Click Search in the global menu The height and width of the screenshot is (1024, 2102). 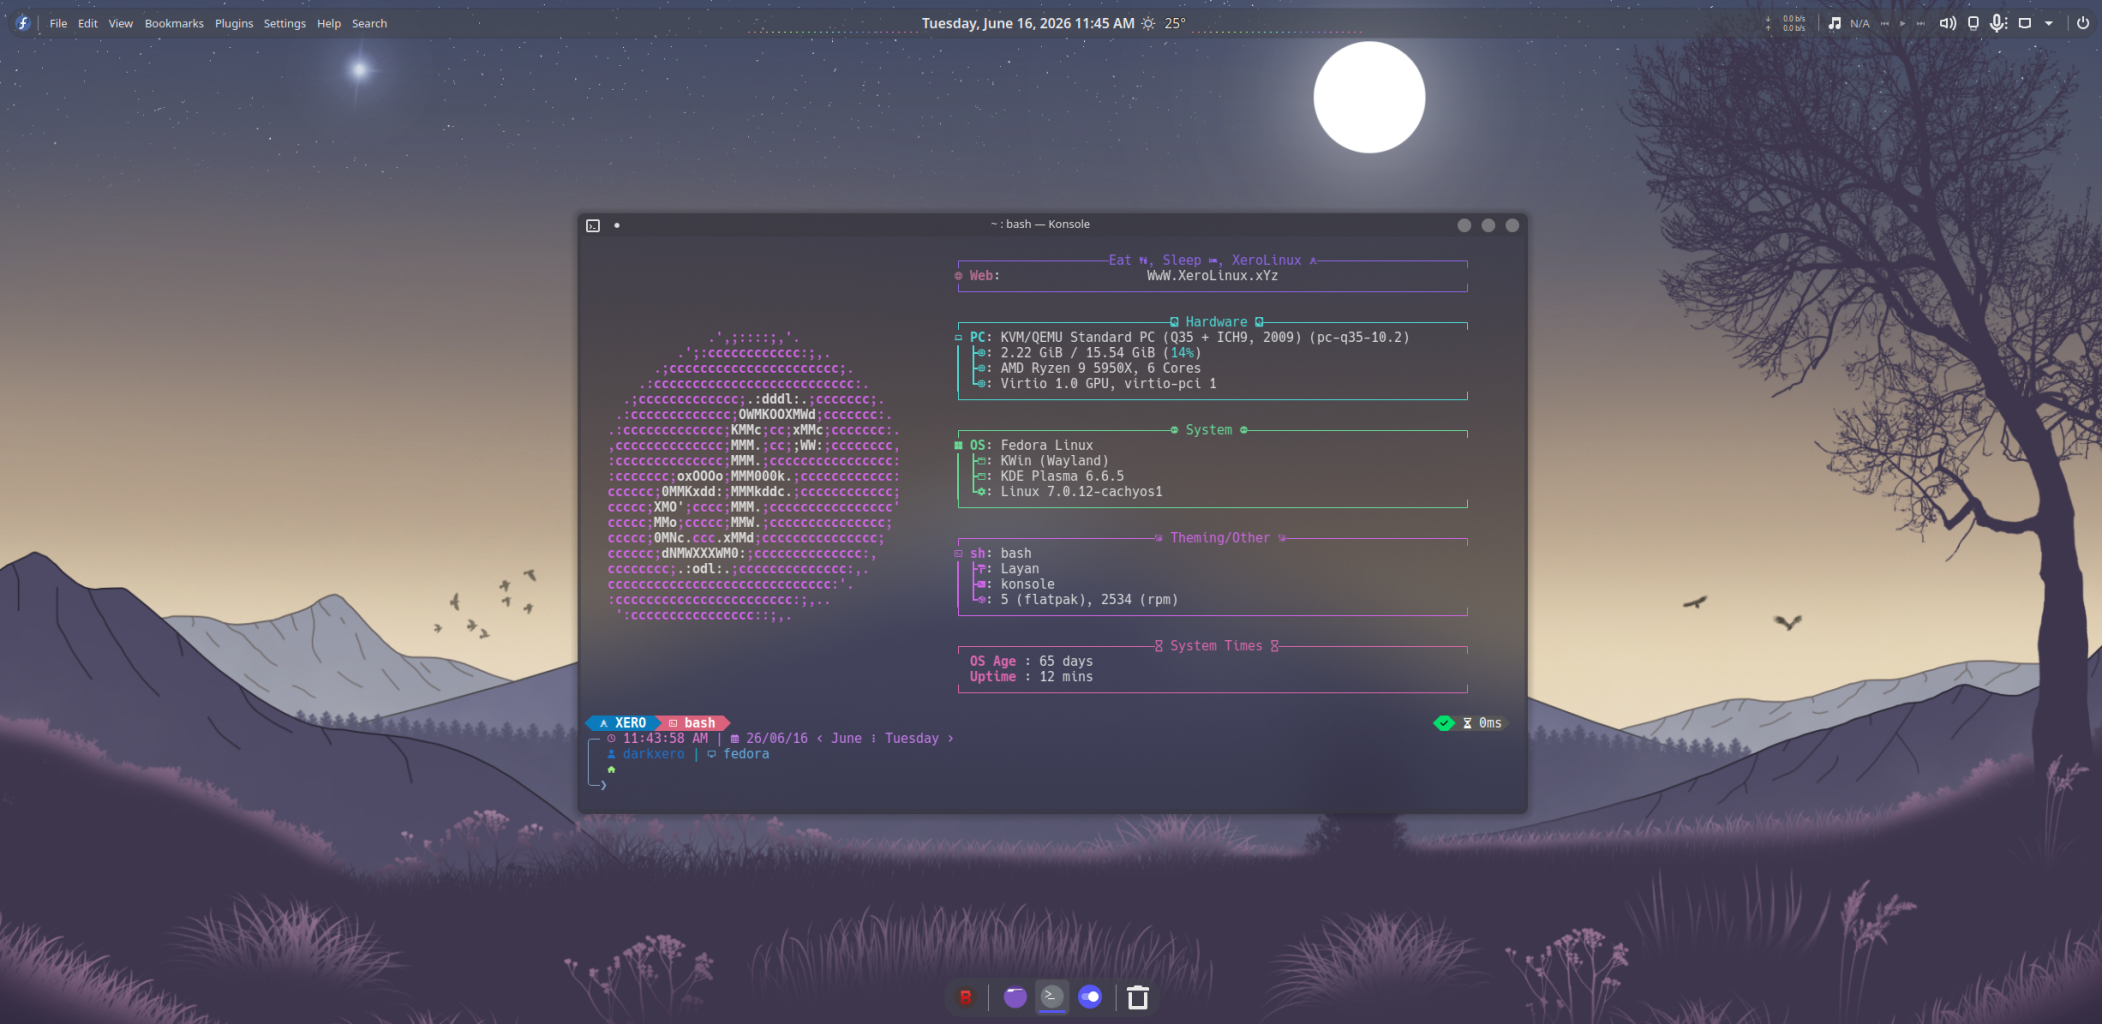tap(369, 23)
